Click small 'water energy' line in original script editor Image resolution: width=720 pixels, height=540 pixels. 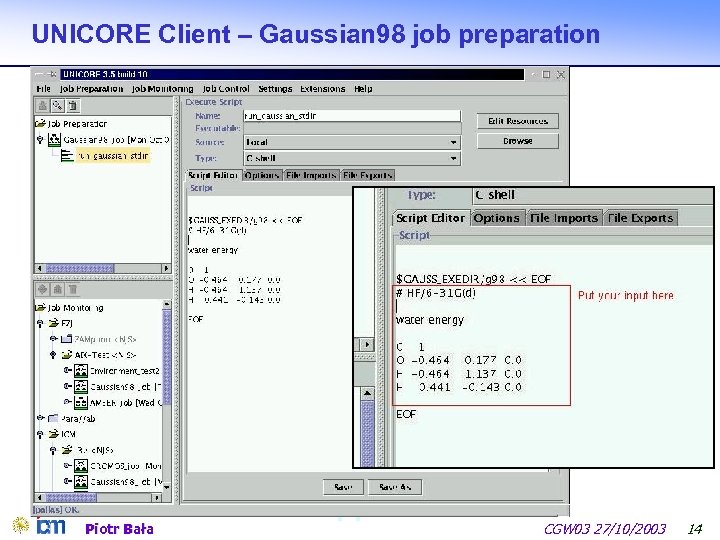pyautogui.click(x=213, y=250)
